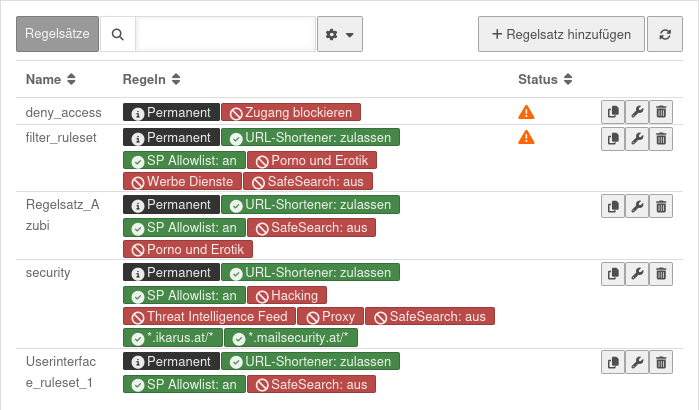This screenshot has height=410, width=699.
Task: Open the gear settings dropdown
Action: (x=340, y=34)
